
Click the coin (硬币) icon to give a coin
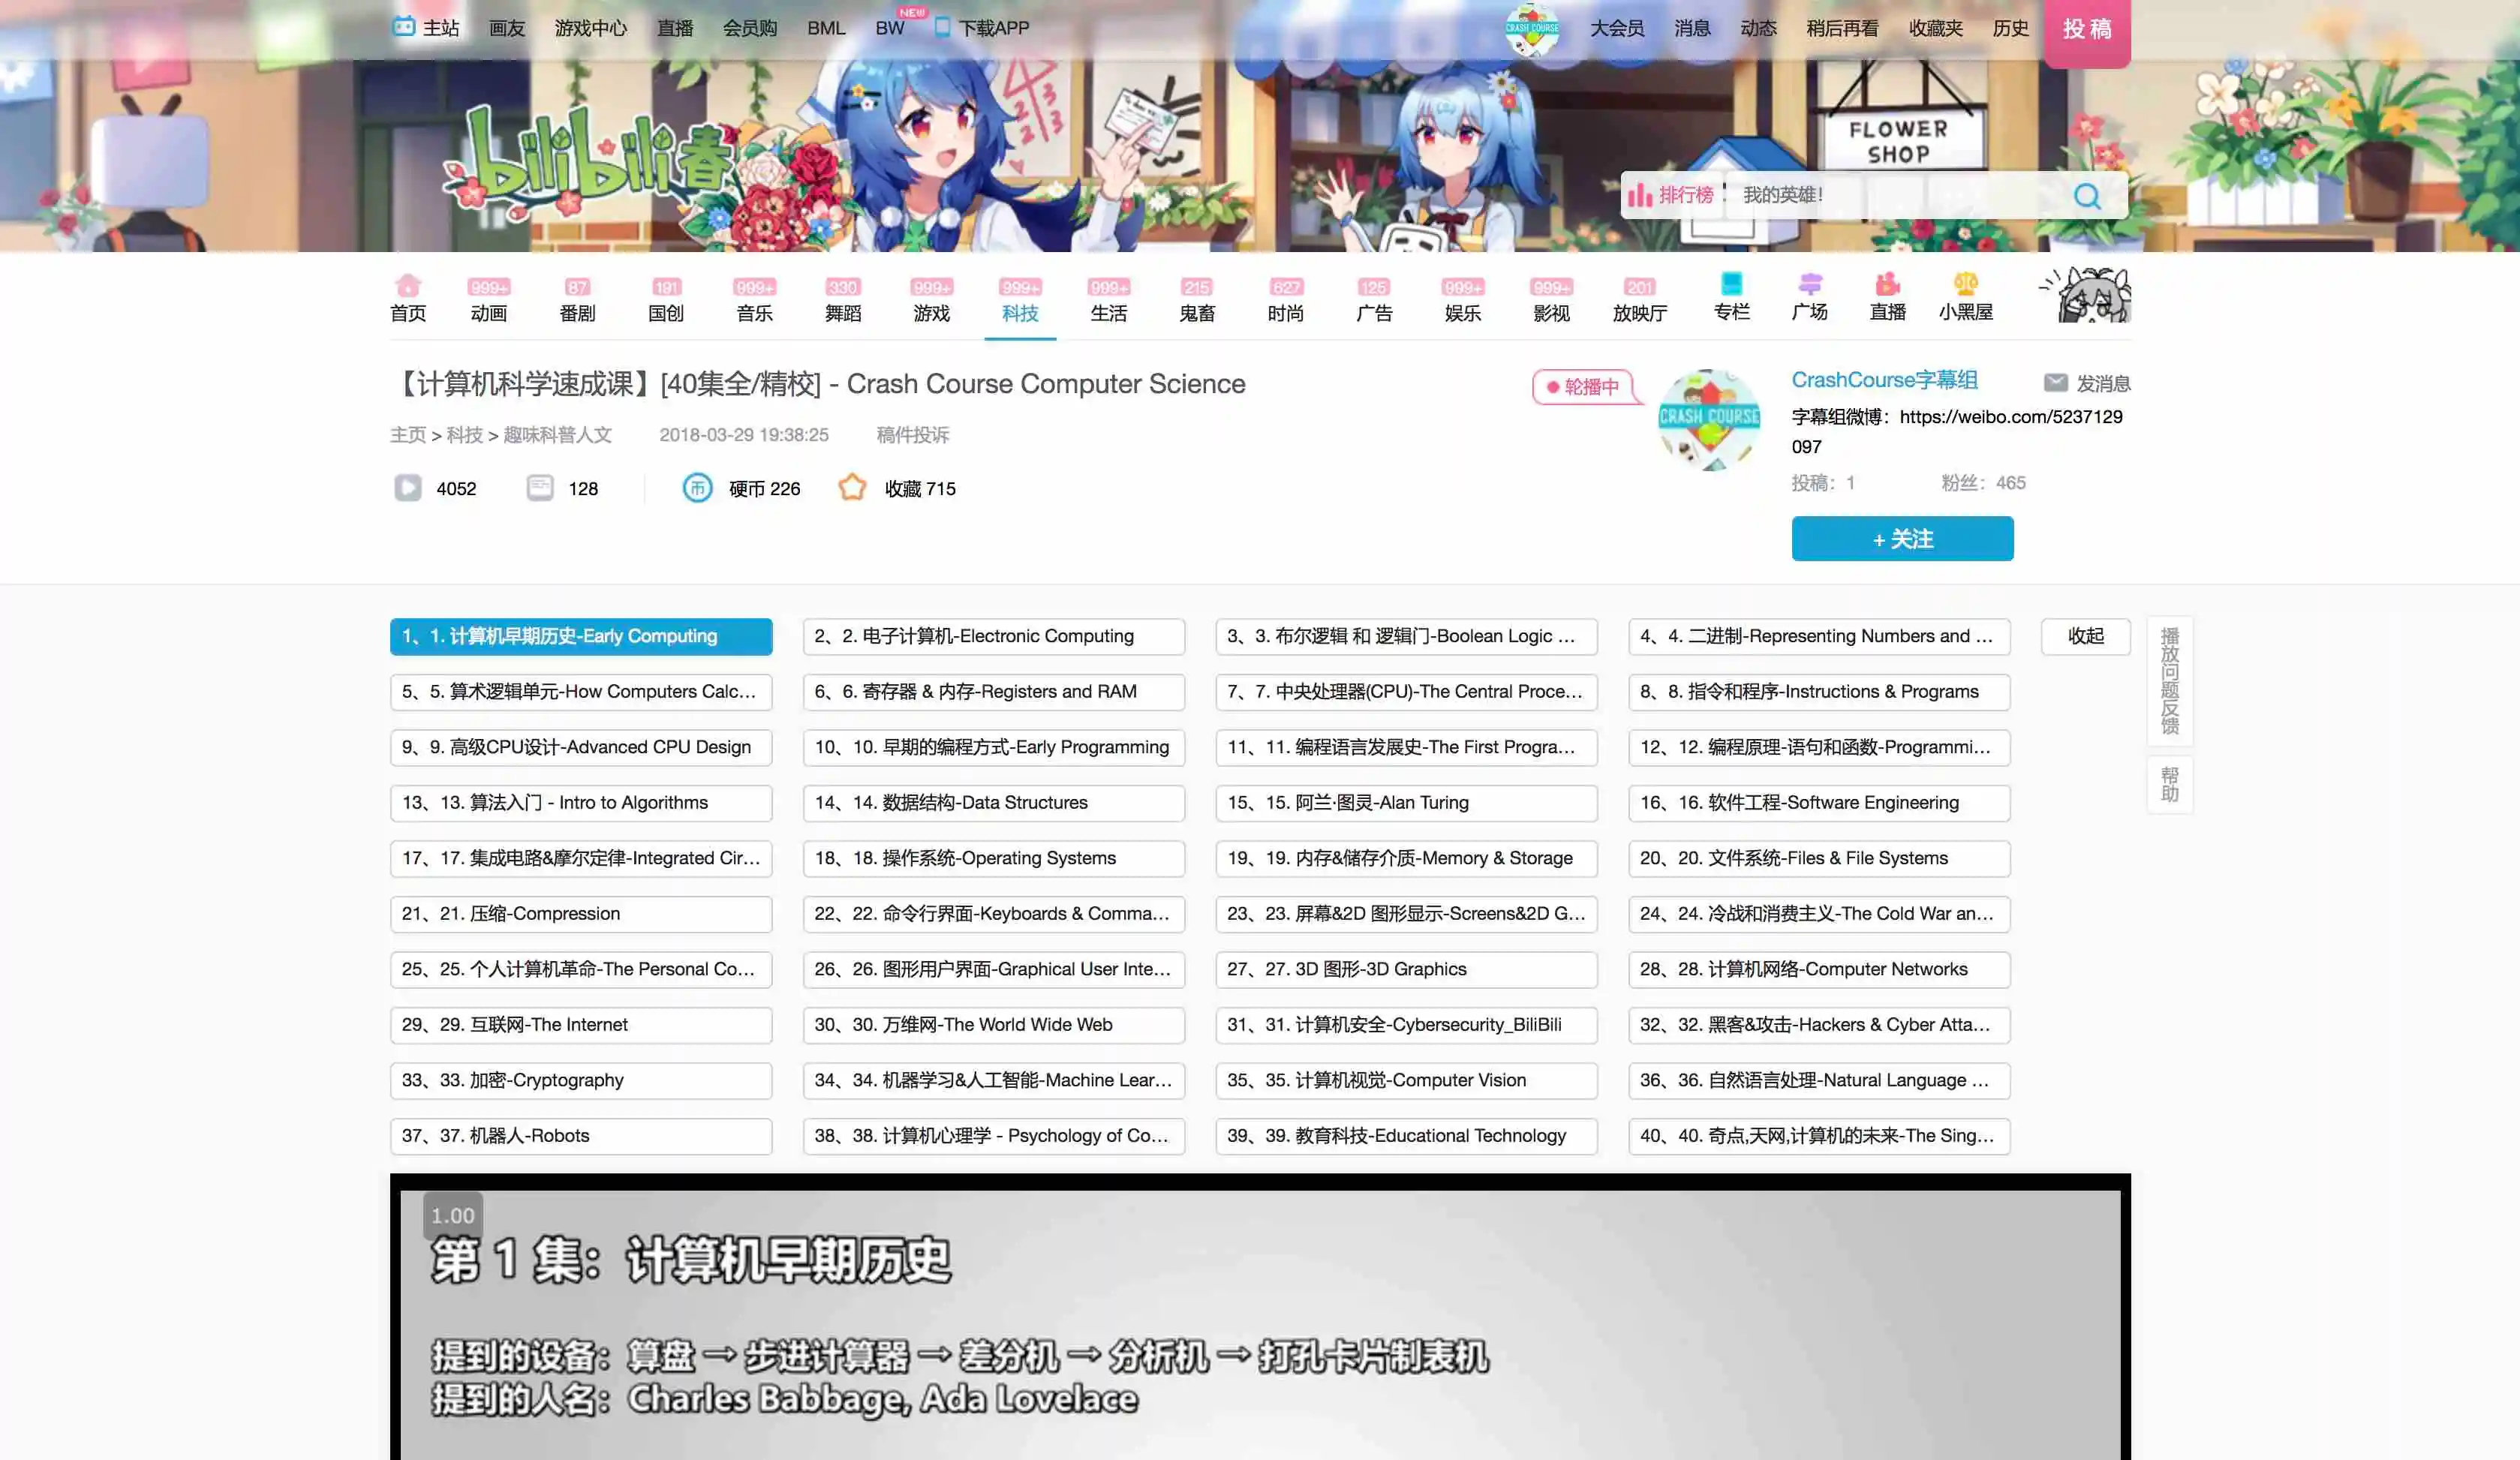click(698, 489)
